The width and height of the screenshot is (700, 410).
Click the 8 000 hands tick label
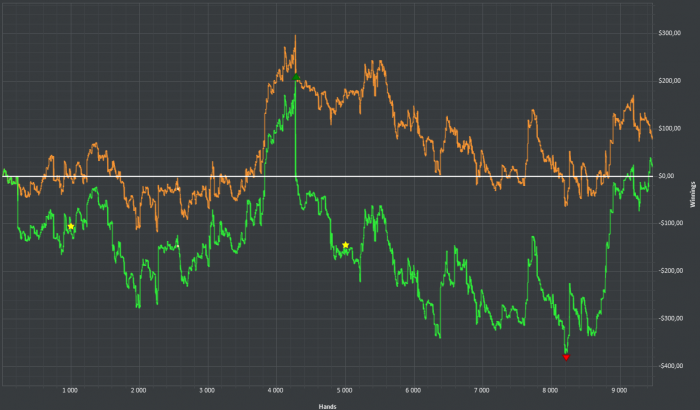[x=550, y=390]
